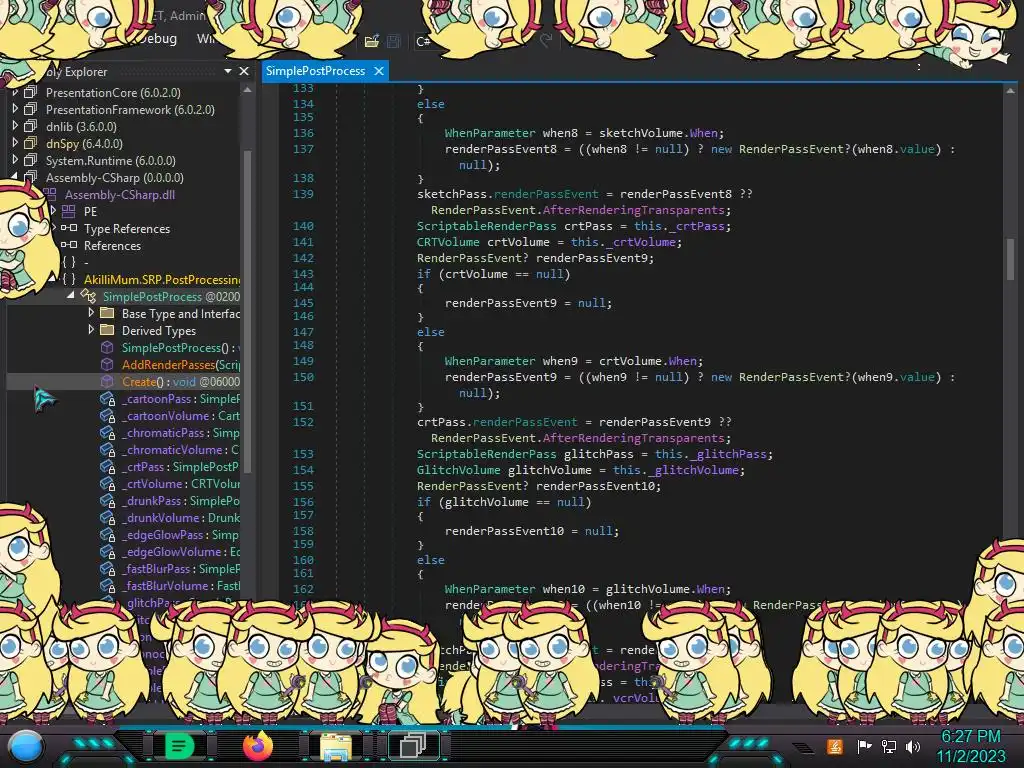Open Assembly Explorer panel options arrow

pyautogui.click(x=228, y=71)
